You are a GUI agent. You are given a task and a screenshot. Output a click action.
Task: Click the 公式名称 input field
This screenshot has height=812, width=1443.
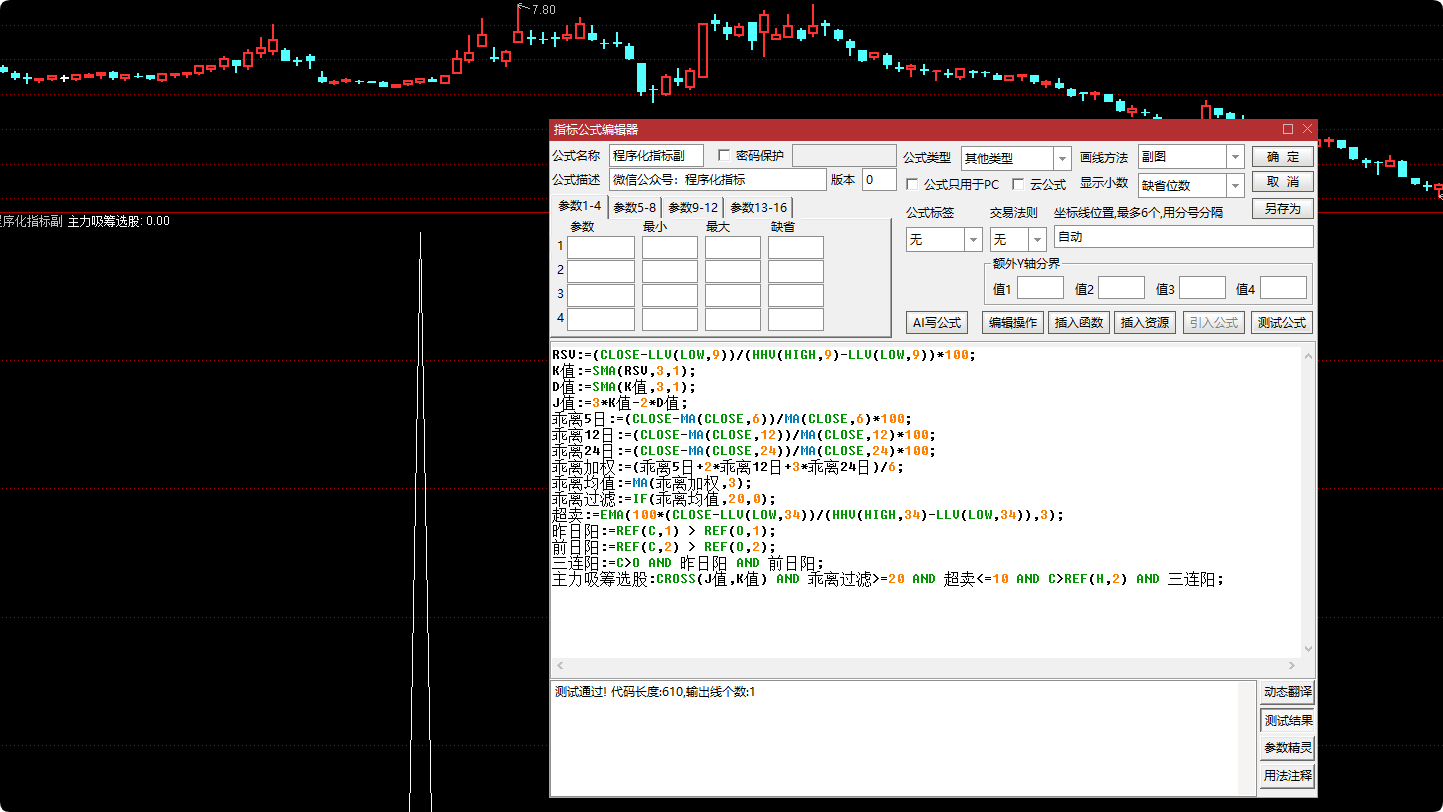click(656, 155)
